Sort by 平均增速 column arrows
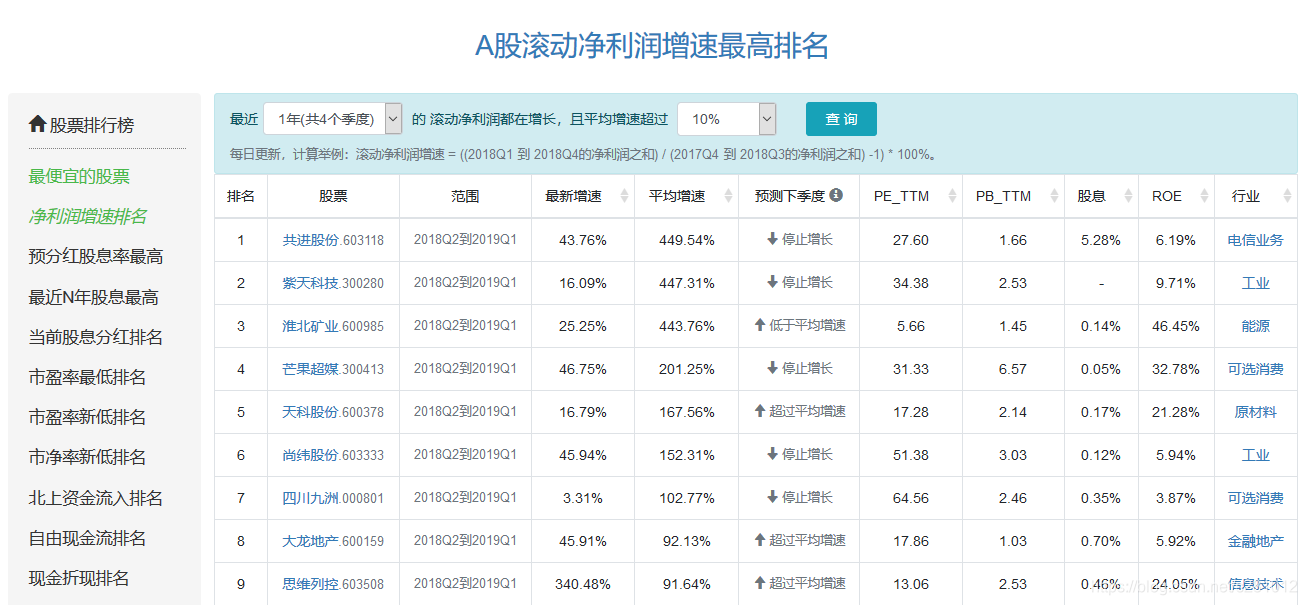 pyautogui.click(x=728, y=196)
